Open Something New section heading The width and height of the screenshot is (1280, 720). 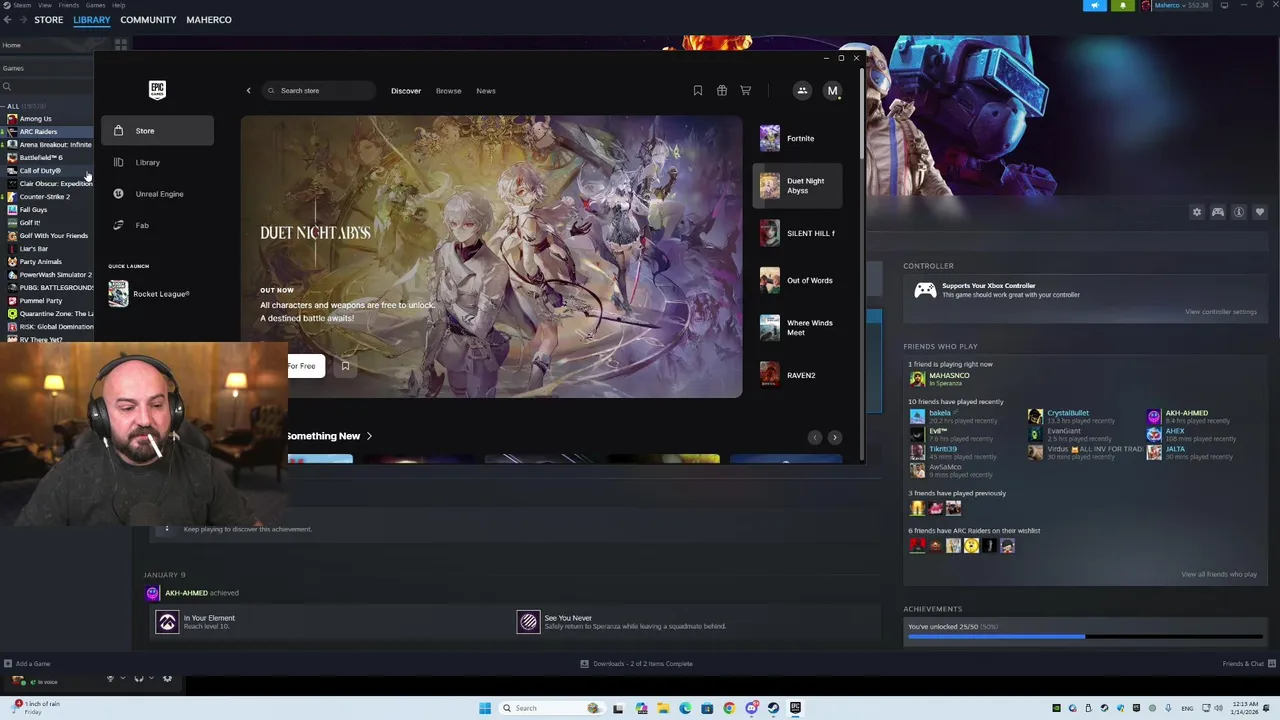(329, 436)
